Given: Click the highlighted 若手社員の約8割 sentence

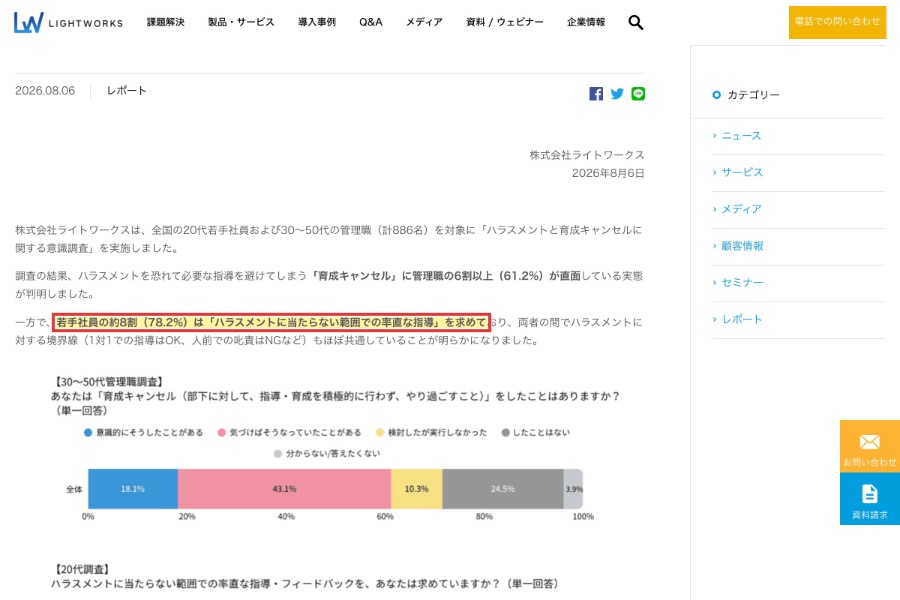Looking at the screenshot, I should (x=271, y=322).
